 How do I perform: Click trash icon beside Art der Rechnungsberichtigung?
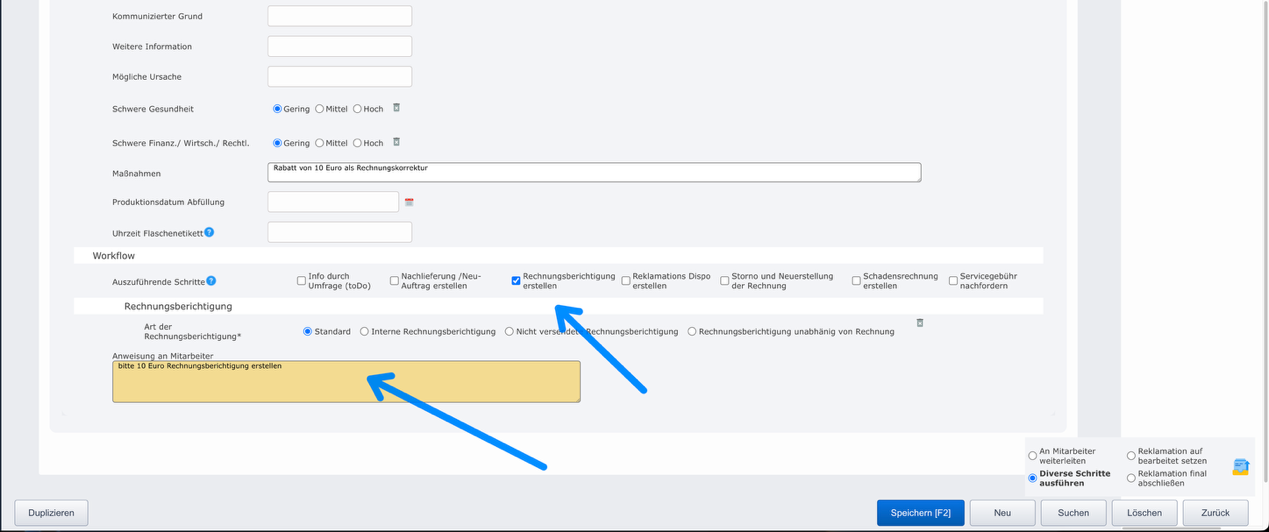pyautogui.click(x=920, y=323)
